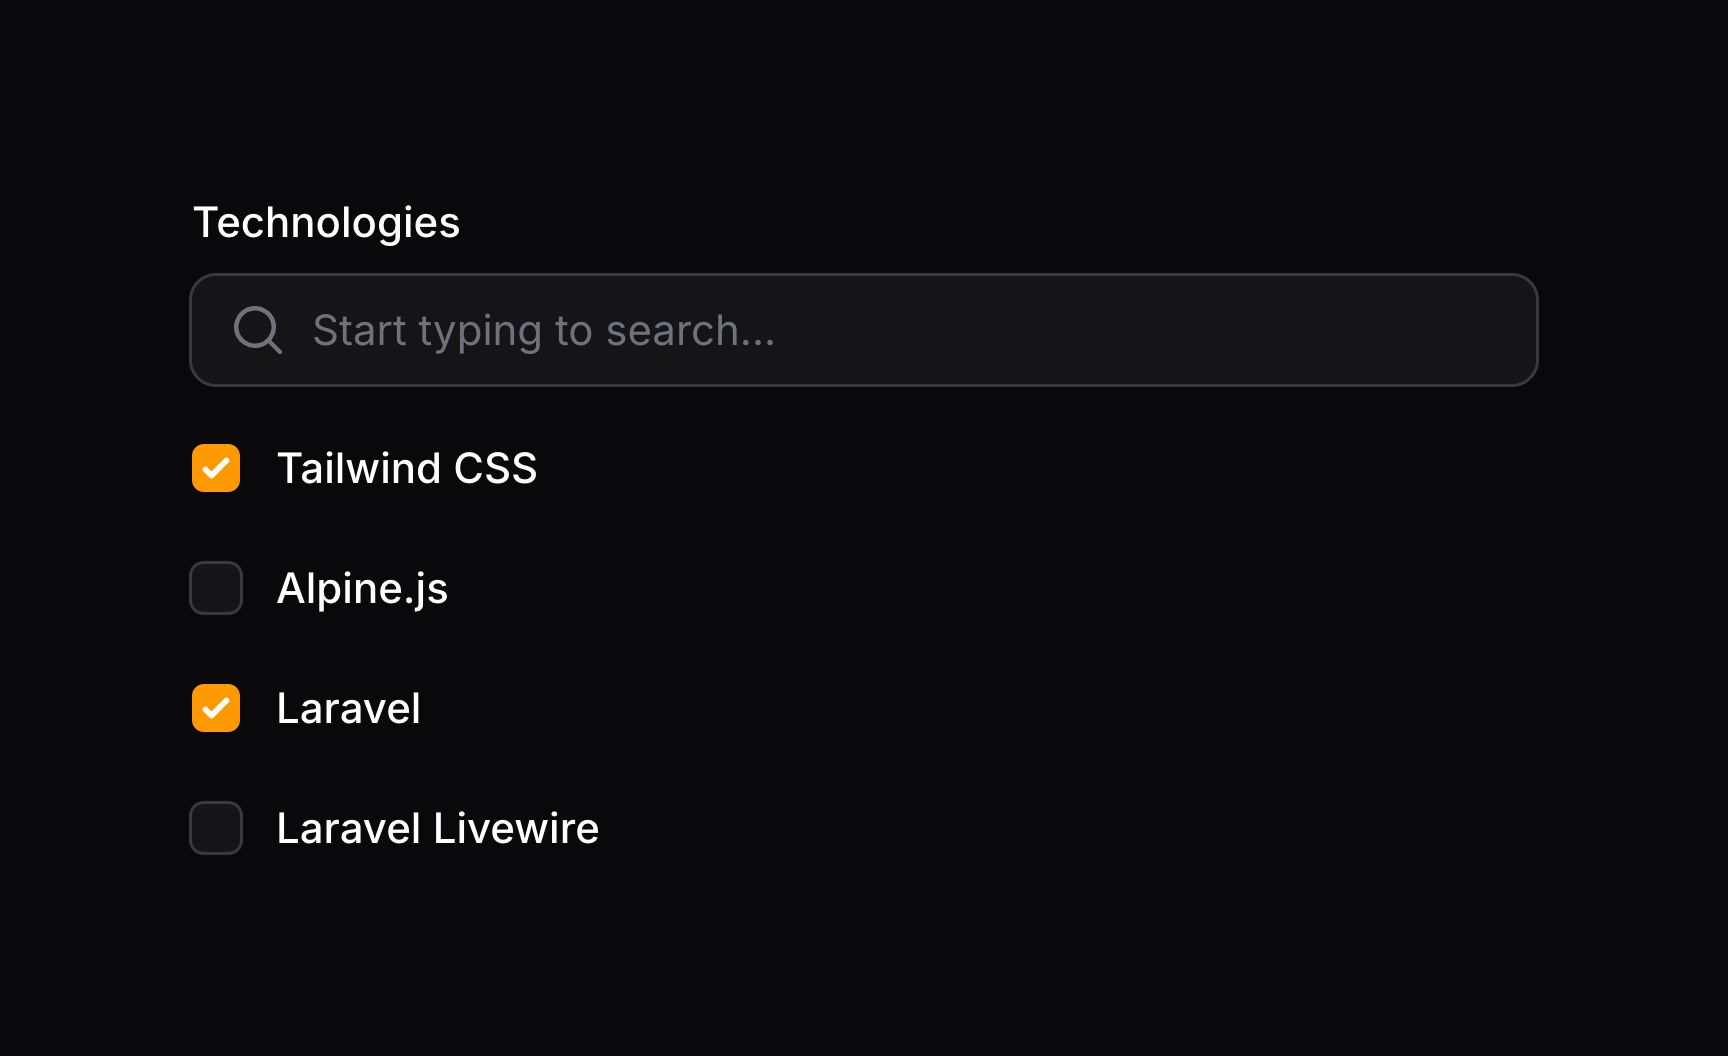This screenshot has height=1056, width=1728.
Task: Click the white checkmark icon on Tailwind CSS
Action: point(215,468)
